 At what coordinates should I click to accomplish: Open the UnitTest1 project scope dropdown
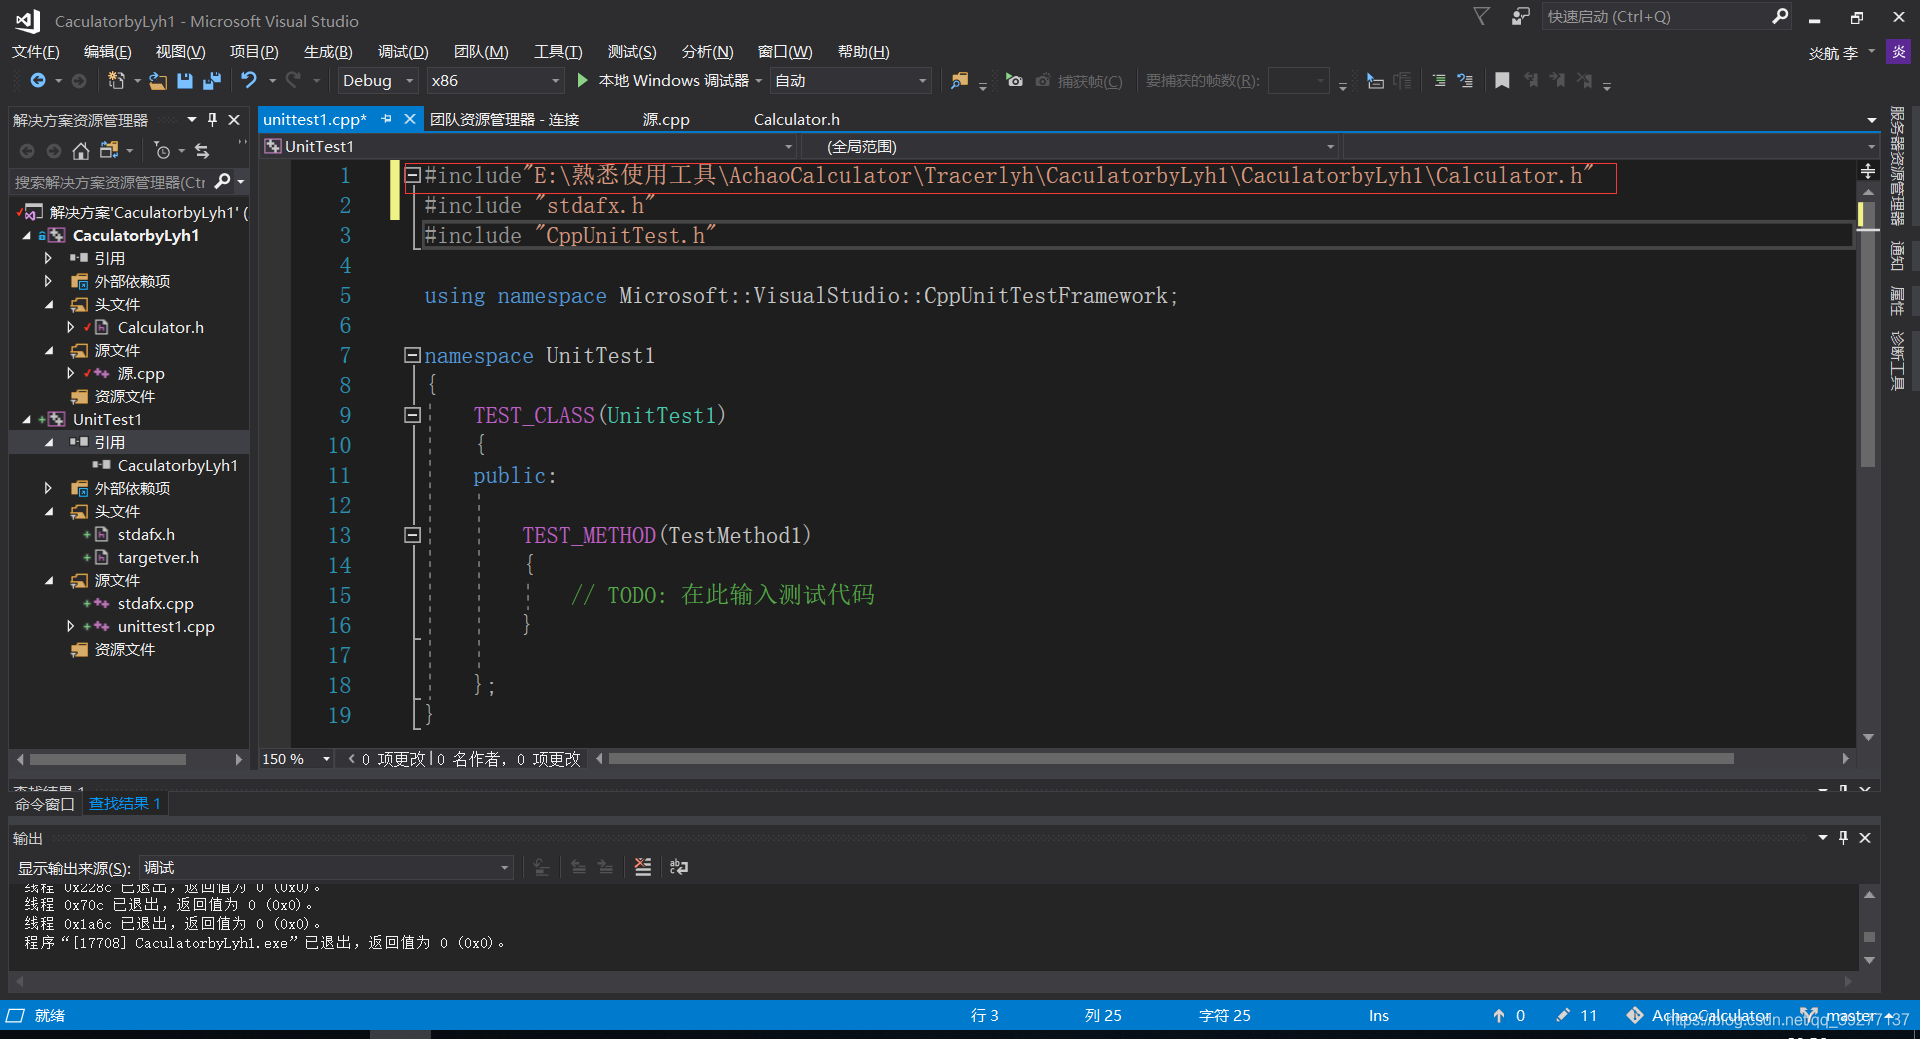788,147
